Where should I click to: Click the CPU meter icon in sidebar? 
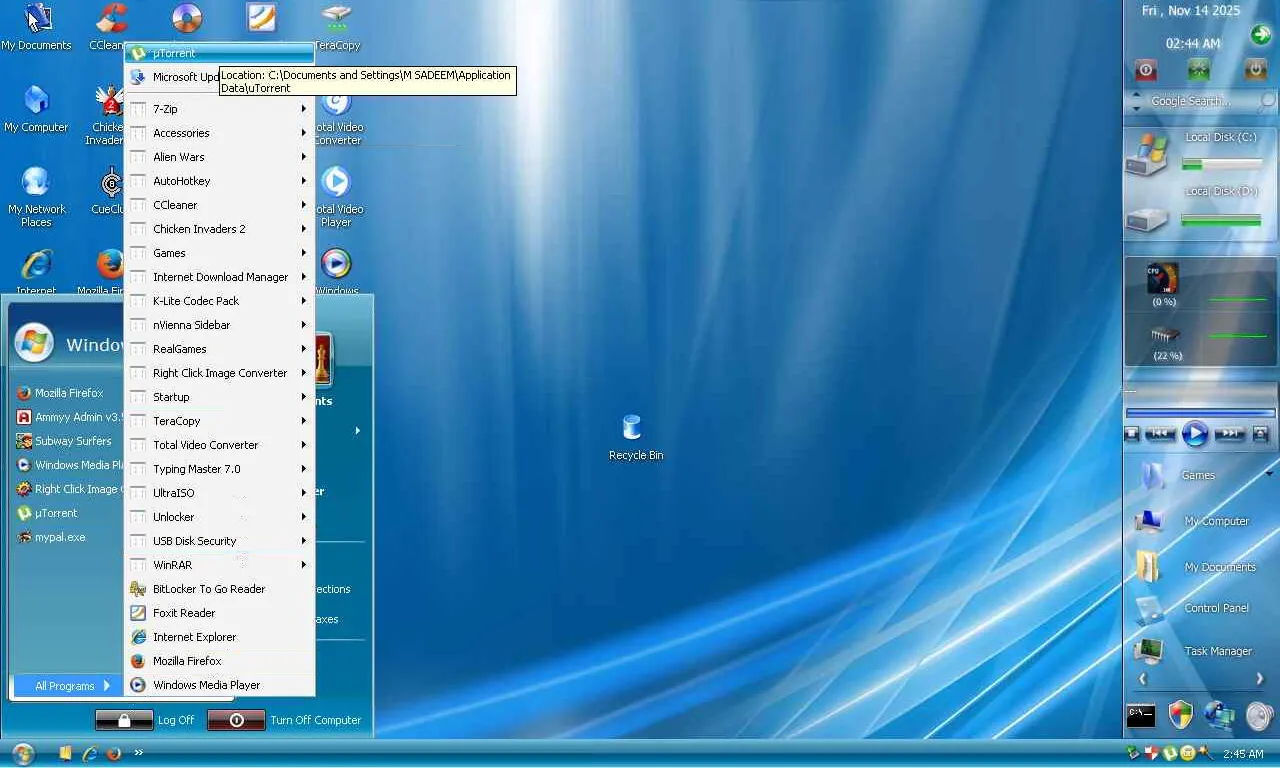click(x=1163, y=278)
